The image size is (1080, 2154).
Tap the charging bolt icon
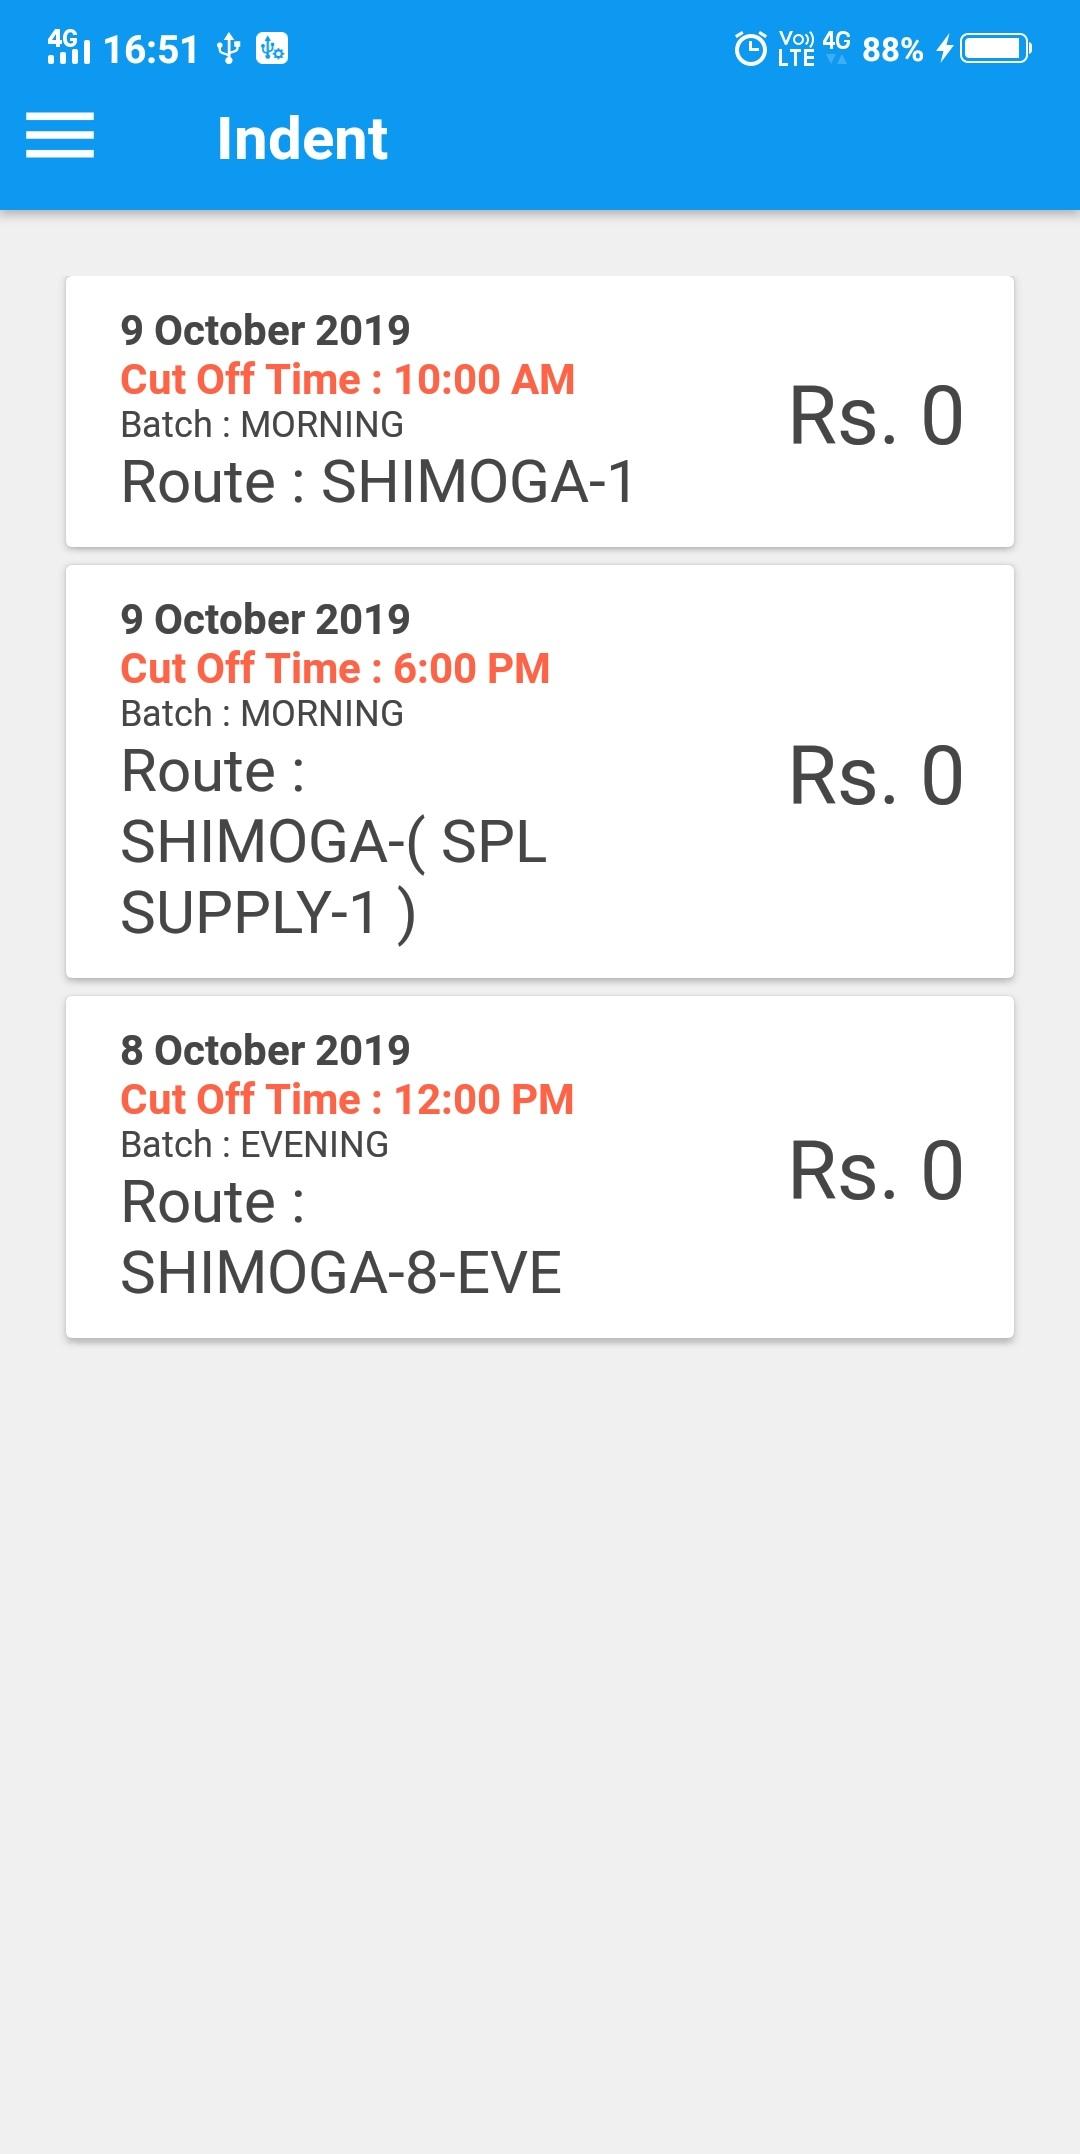tap(944, 48)
